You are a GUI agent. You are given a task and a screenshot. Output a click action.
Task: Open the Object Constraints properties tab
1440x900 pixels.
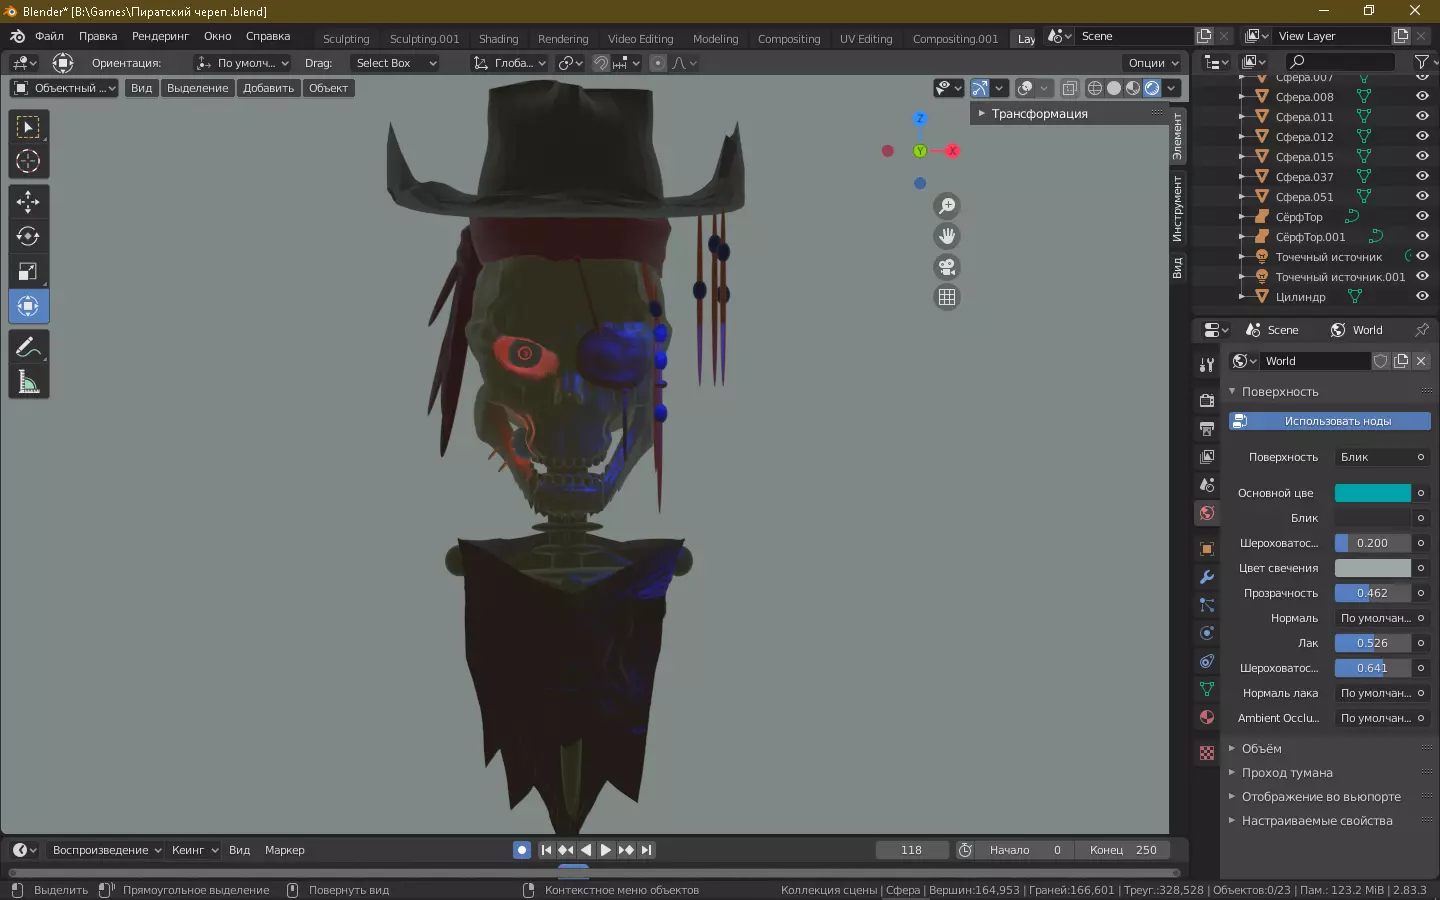(1207, 661)
